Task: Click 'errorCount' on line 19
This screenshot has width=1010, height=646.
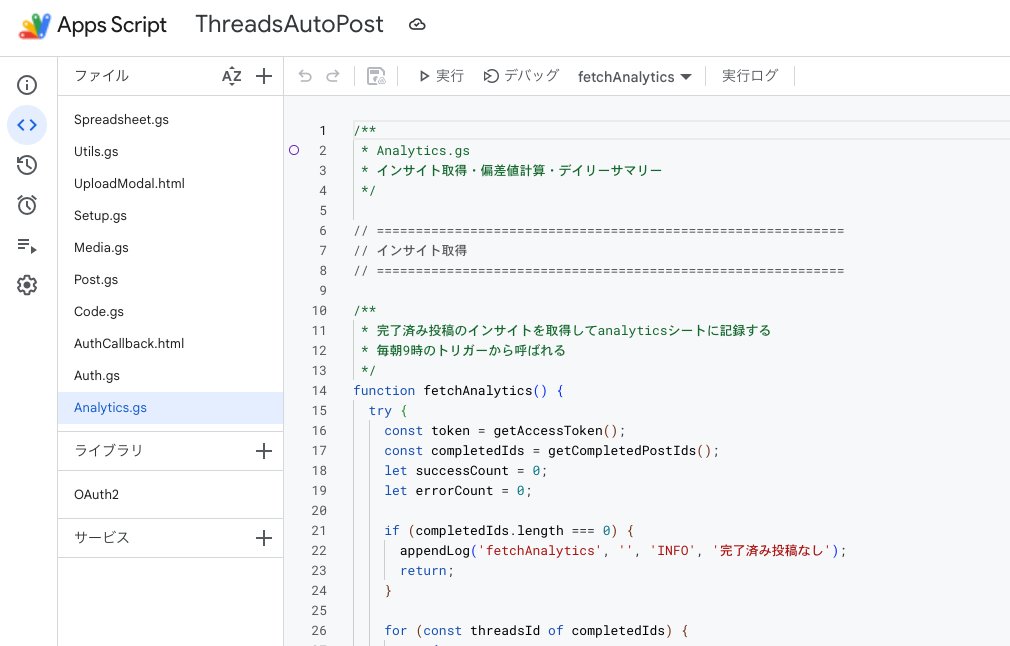Action: point(454,490)
